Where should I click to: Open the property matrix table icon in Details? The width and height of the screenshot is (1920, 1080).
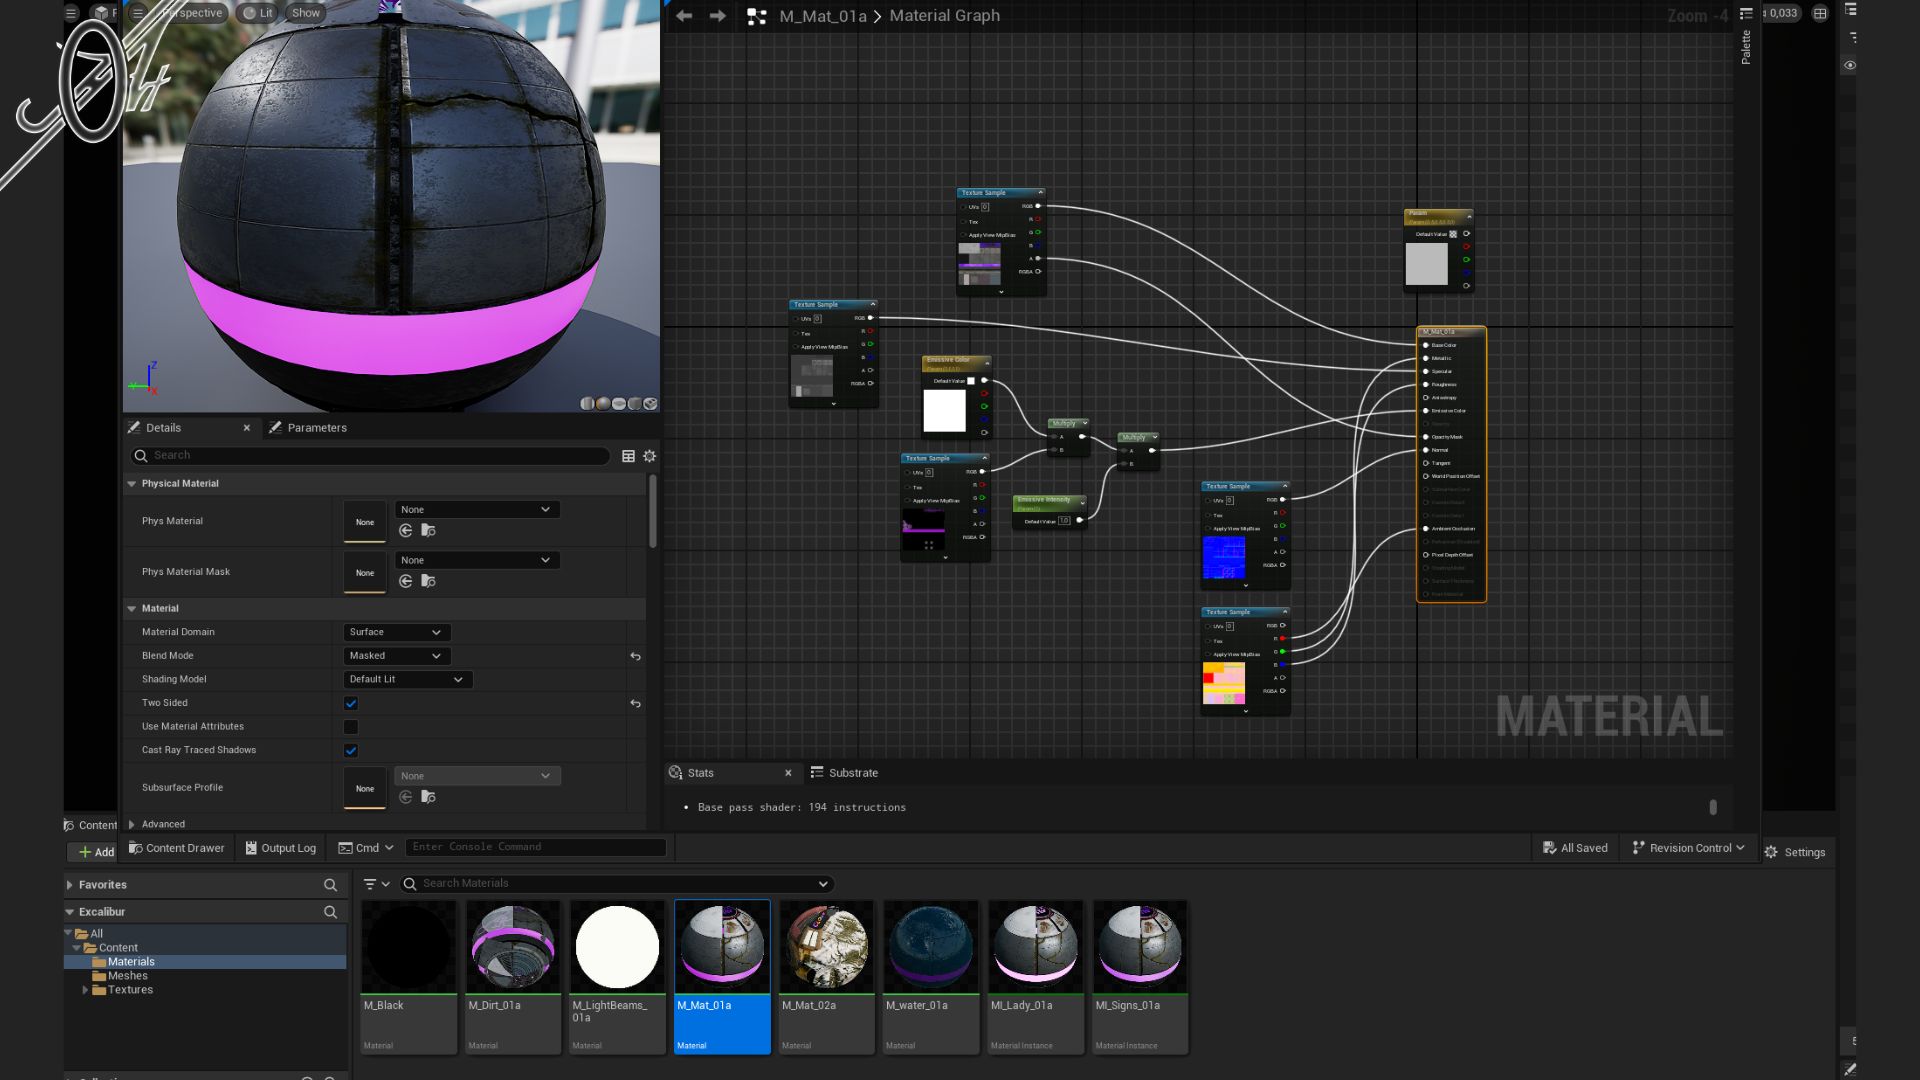pos(628,456)
